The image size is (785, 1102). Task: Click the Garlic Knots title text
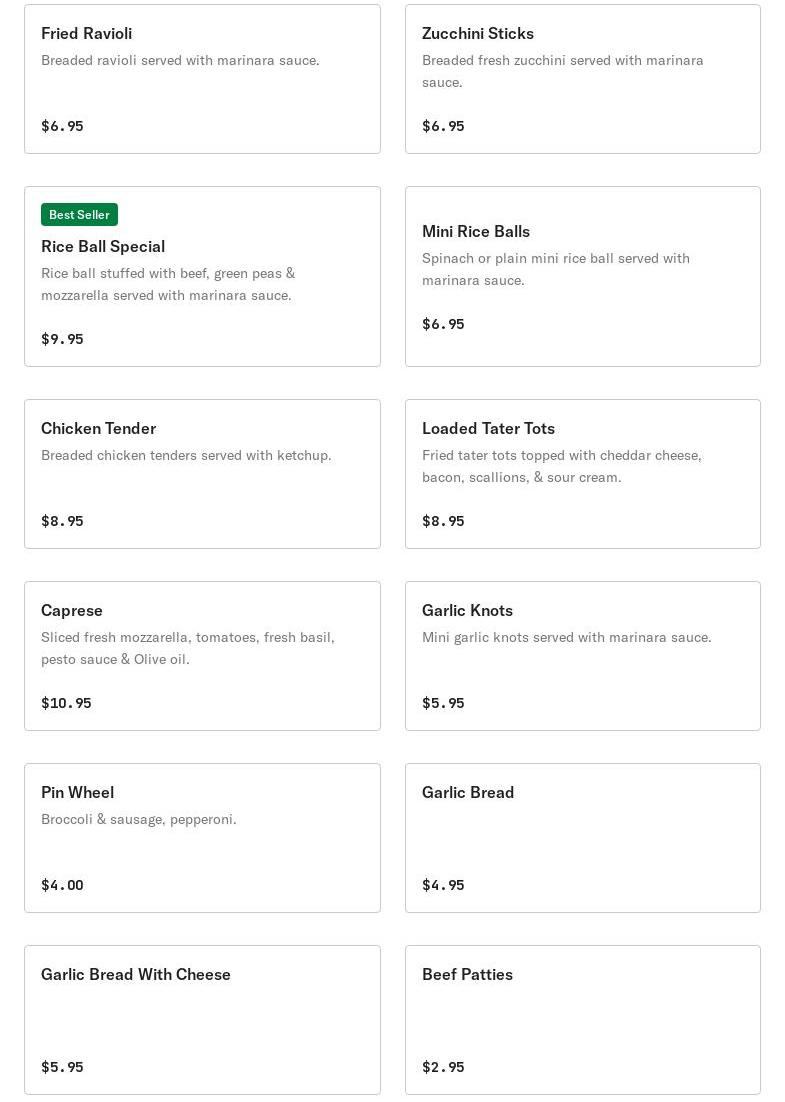pos(467,610)
